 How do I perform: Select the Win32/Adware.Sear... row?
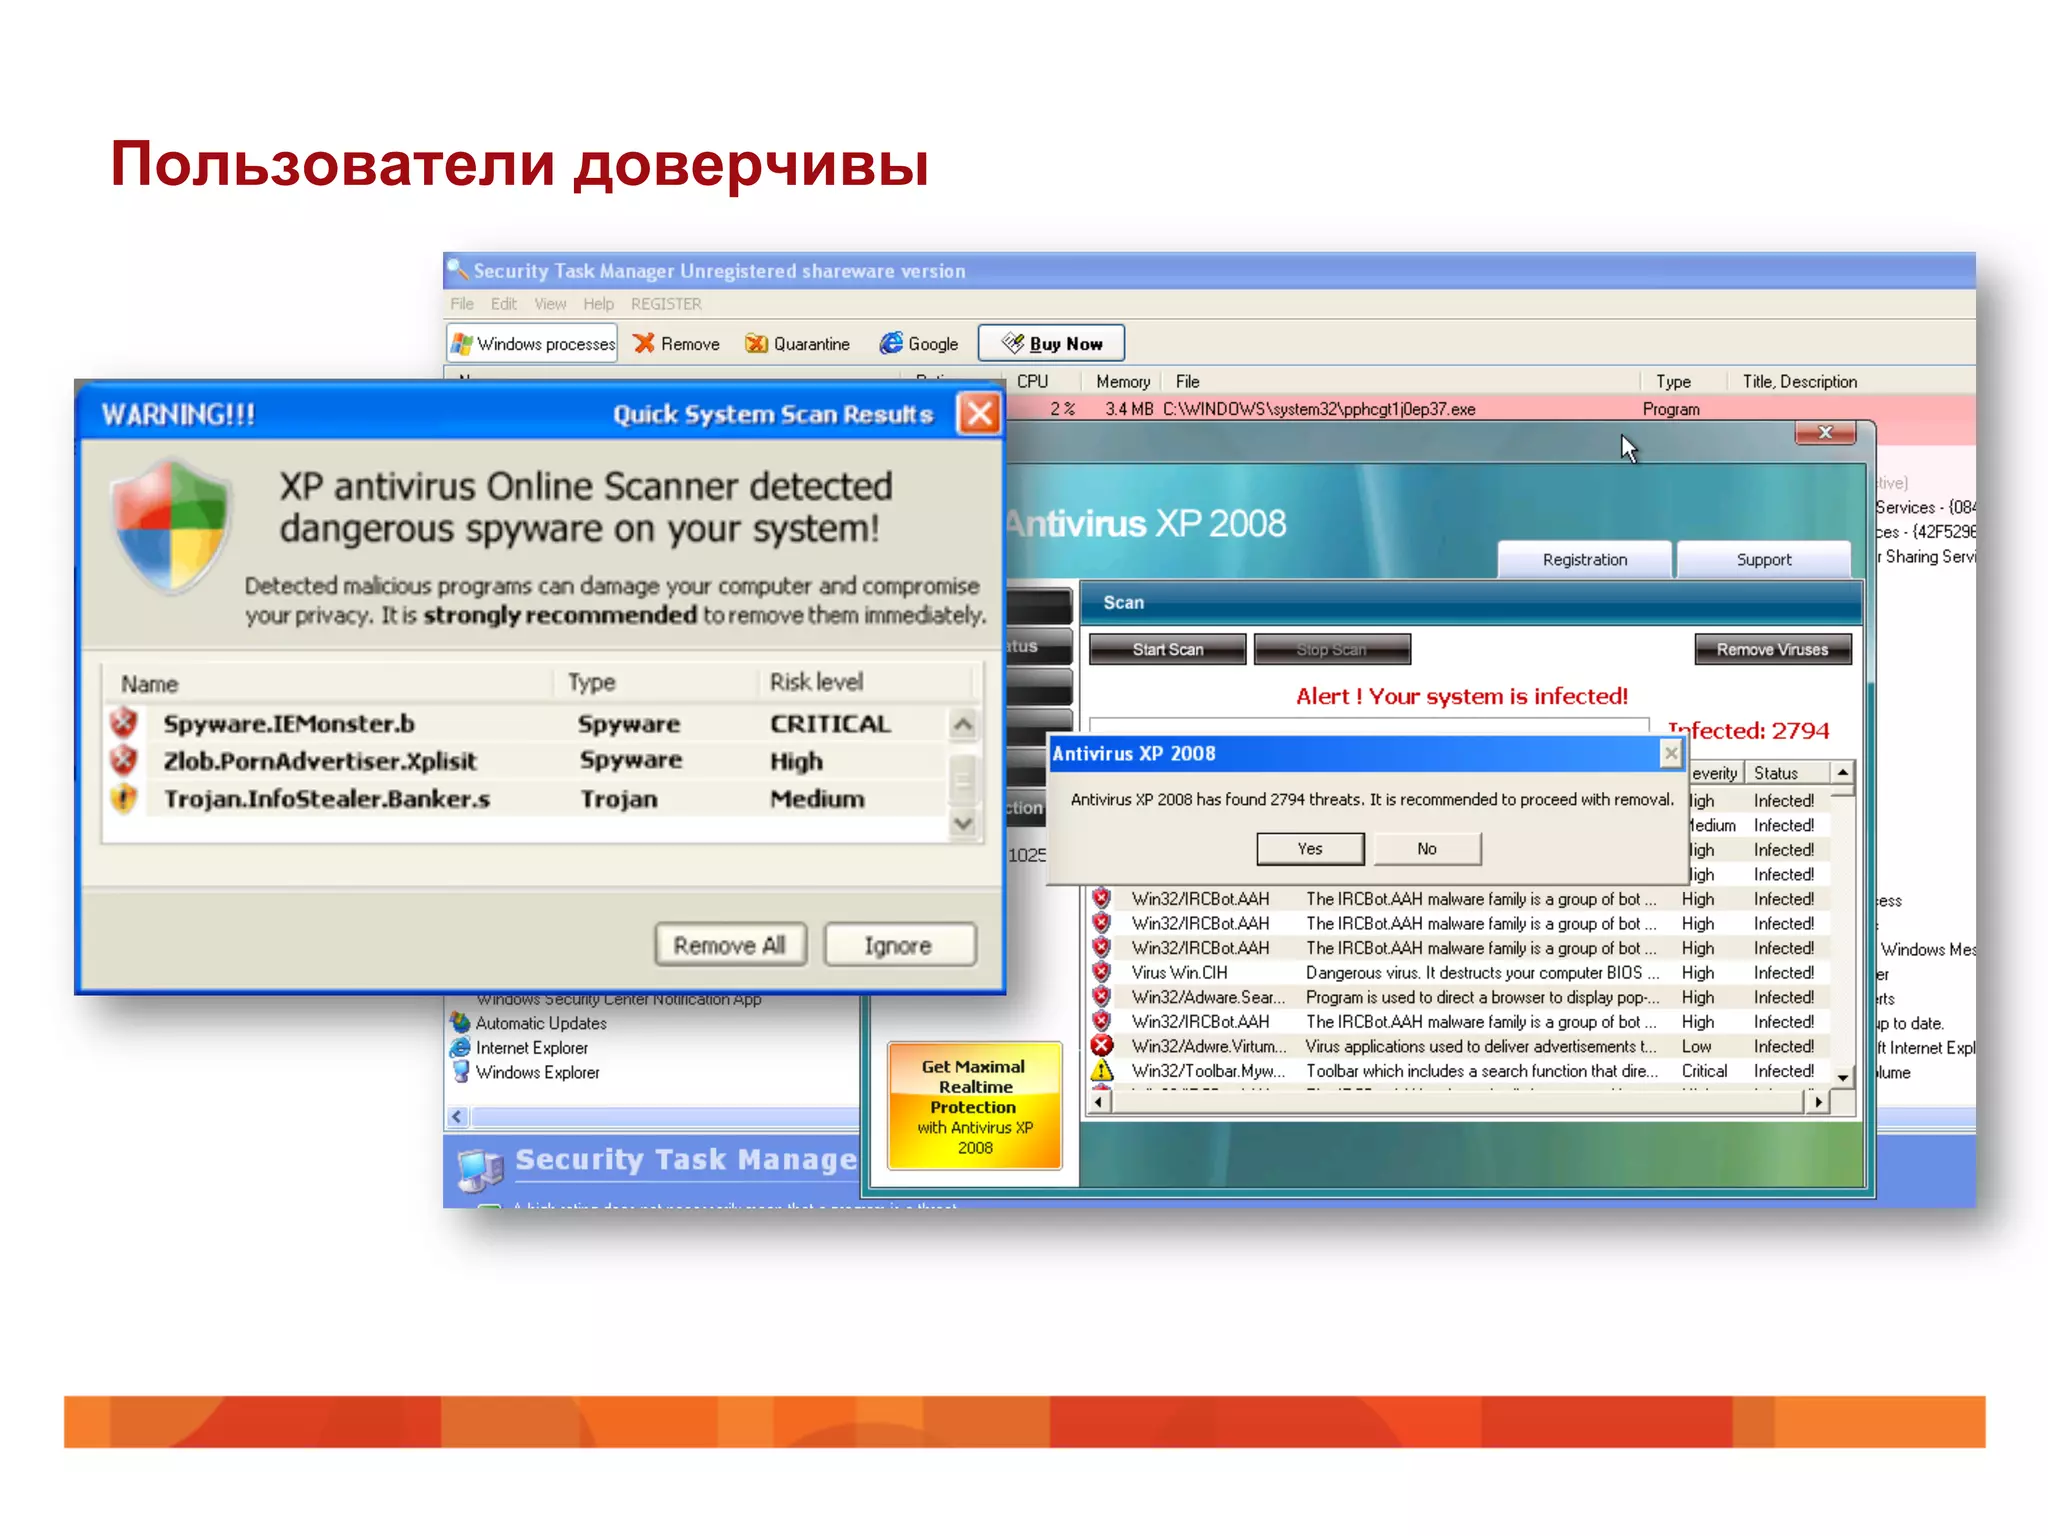(x=1461, y=997)
